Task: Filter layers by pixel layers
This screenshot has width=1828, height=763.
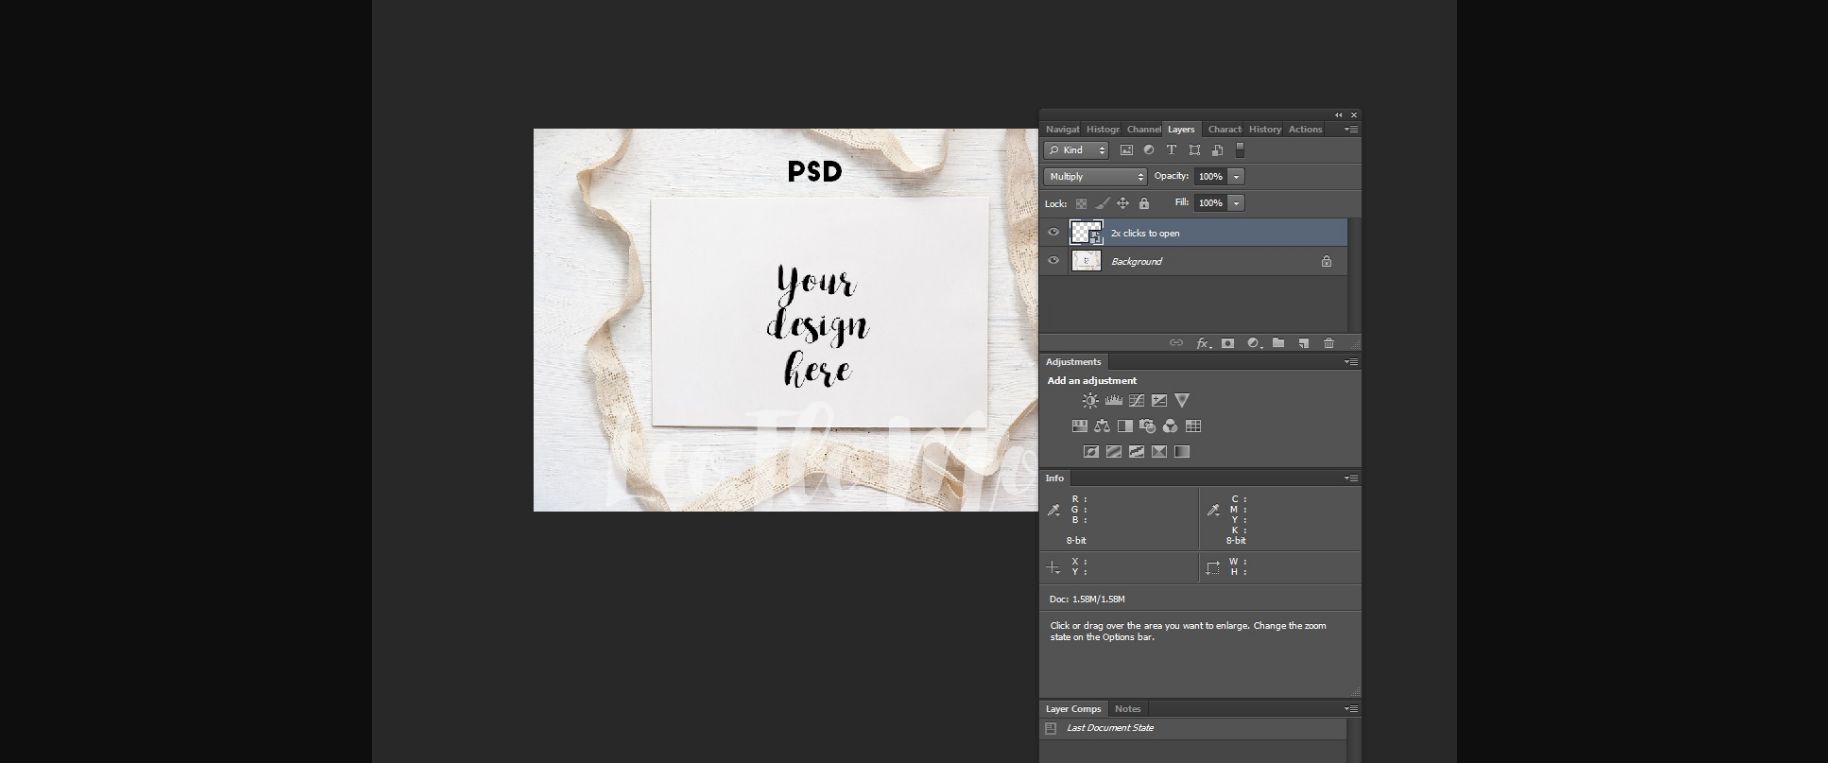Action: coord(1126,150)
